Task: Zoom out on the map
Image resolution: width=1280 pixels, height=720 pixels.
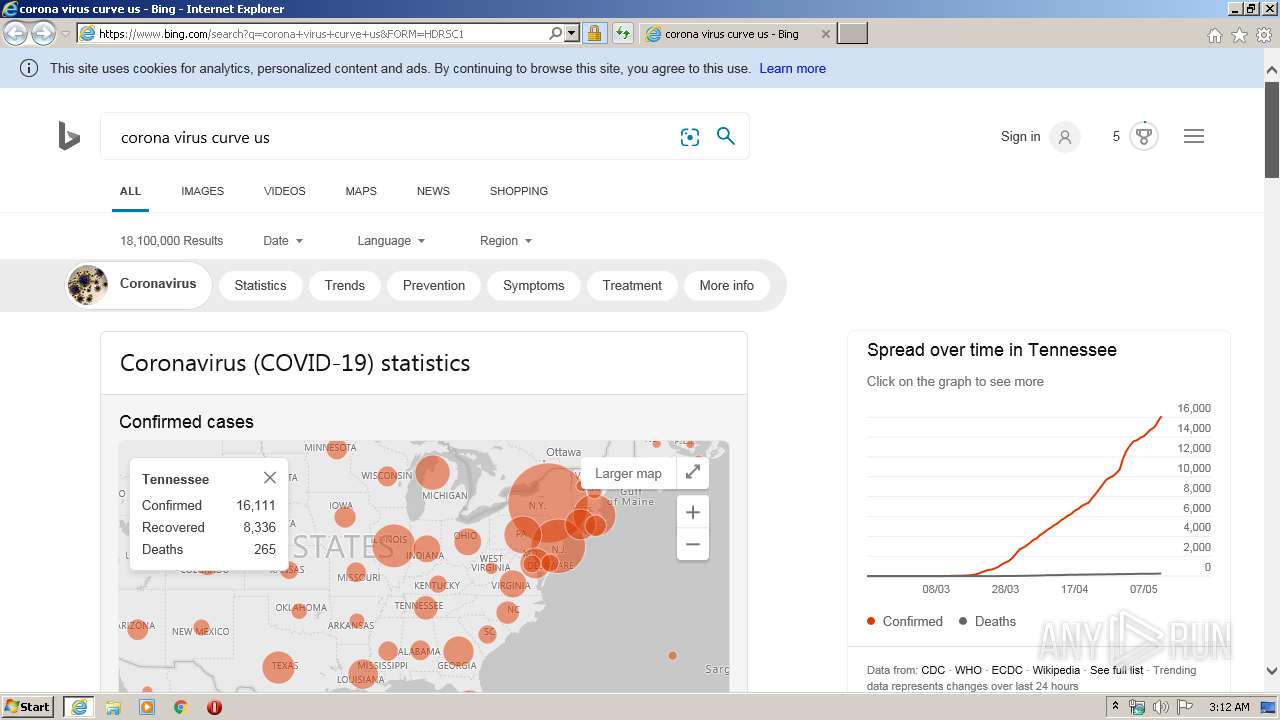Action: 692,545
